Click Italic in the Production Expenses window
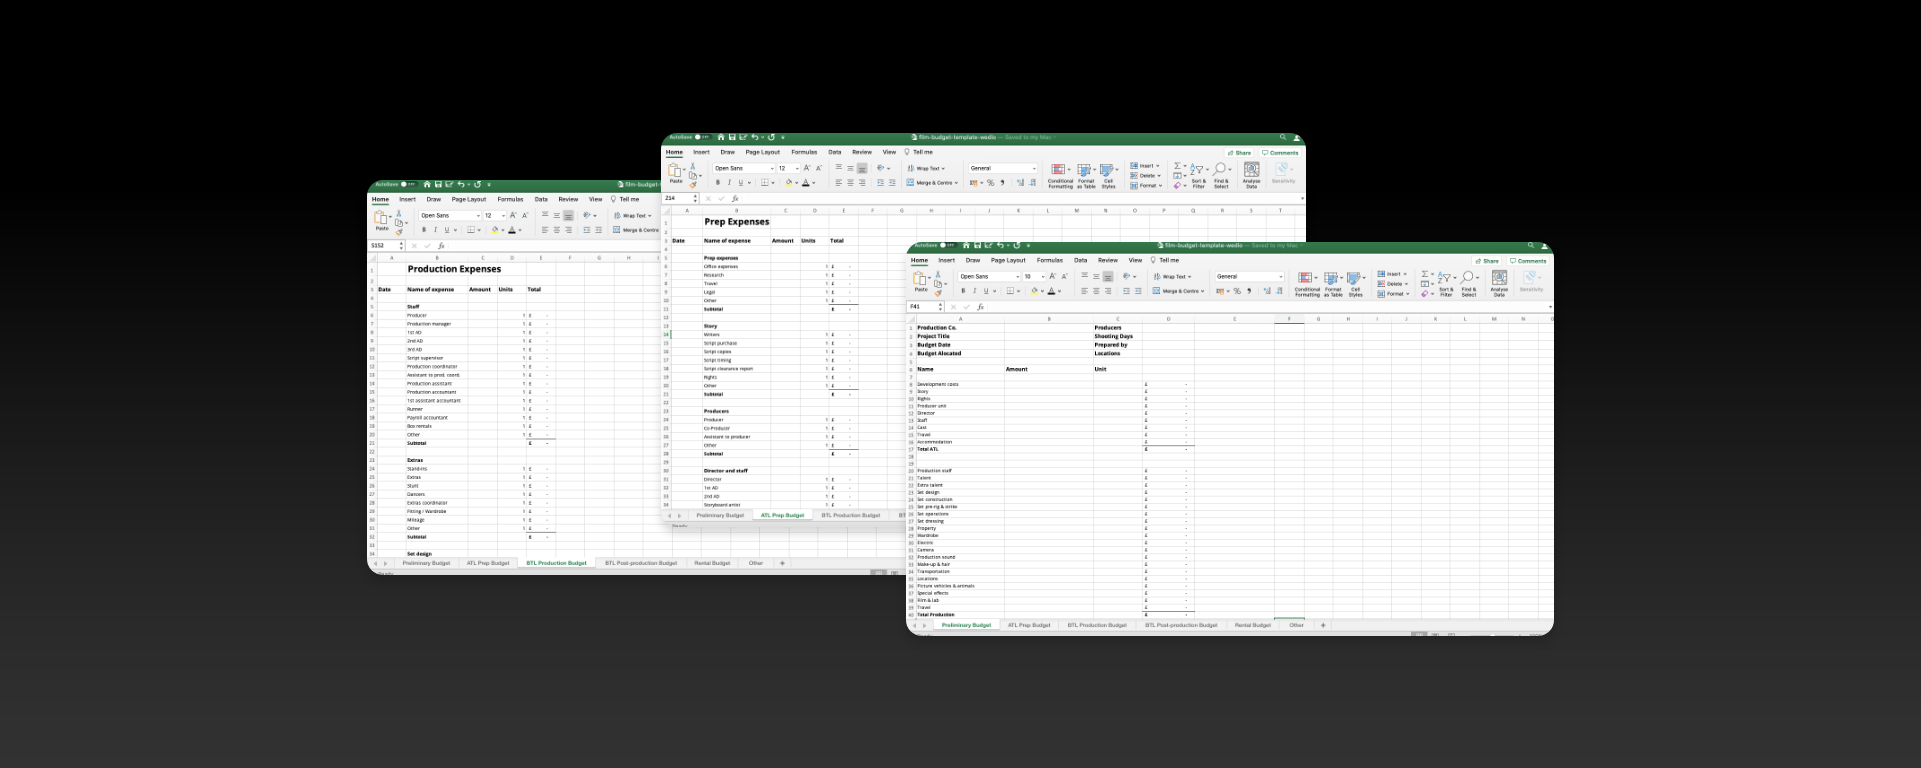 (x=435, y=230)
